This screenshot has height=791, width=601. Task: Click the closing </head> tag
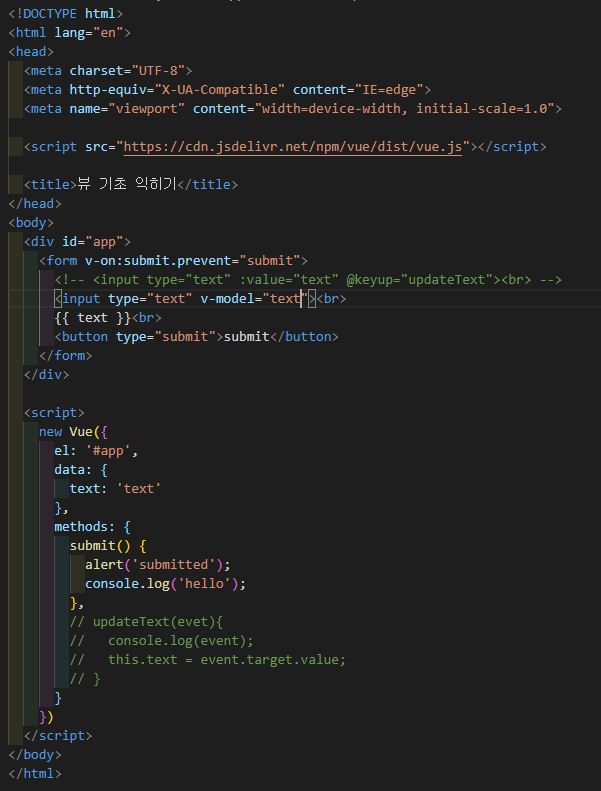(35, 204)
